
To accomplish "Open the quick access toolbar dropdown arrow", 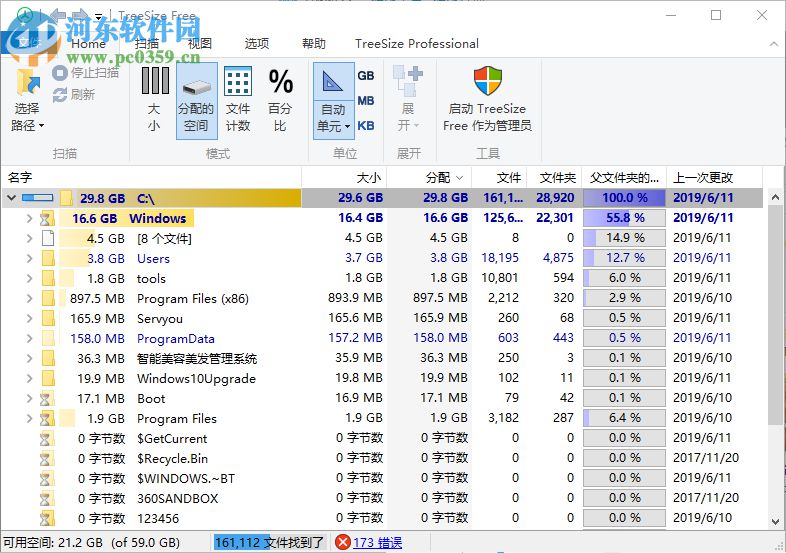I will pyautogui.click(x=99, y=16).
